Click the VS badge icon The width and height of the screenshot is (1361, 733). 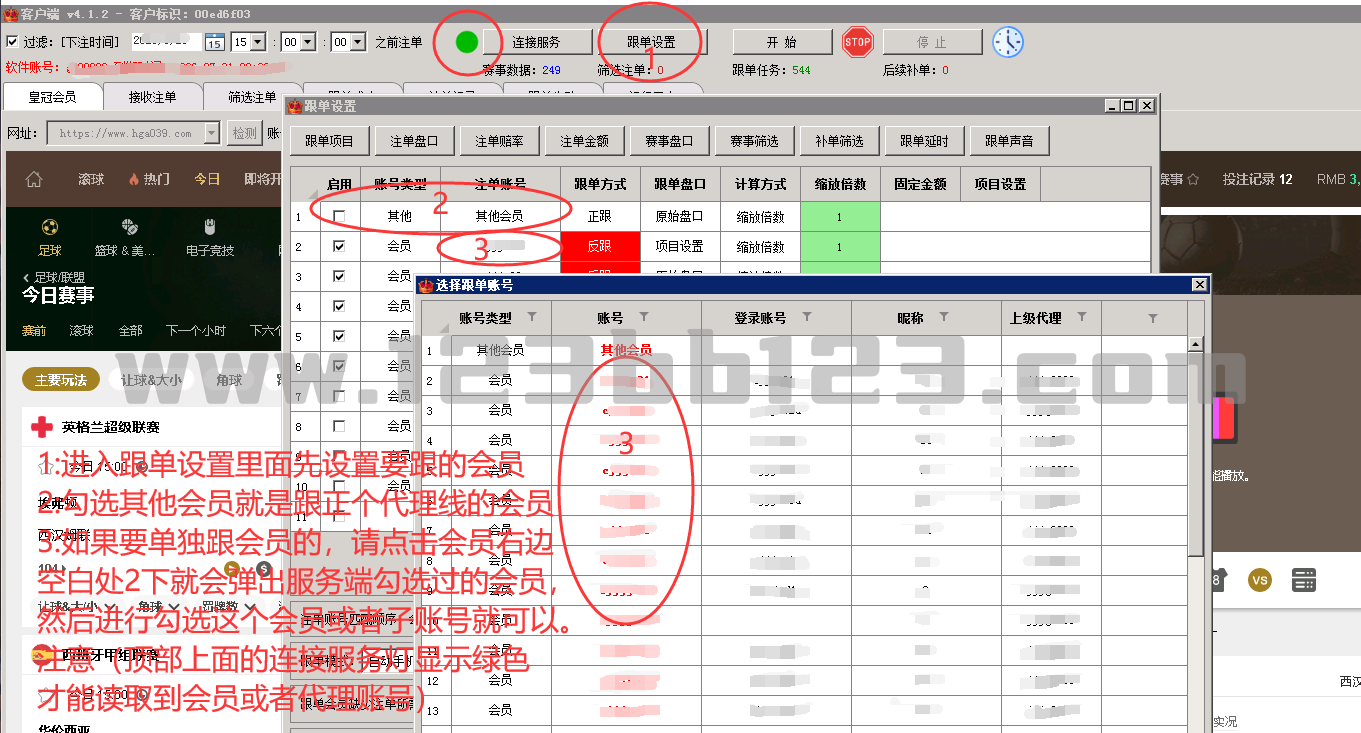click(1260, 580)
